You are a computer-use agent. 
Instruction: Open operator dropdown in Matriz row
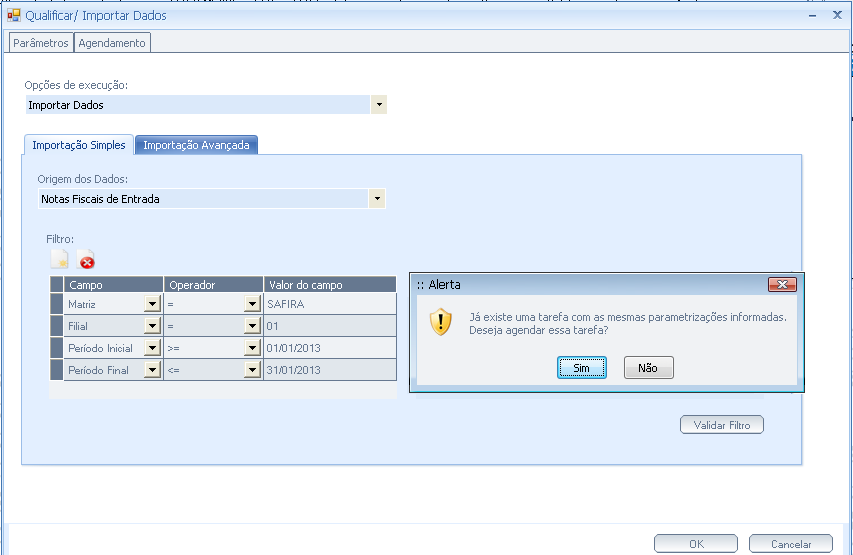tap(252, 304)
